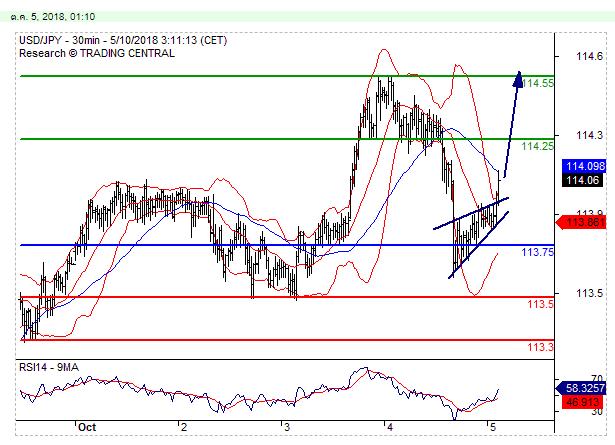Click the '2' date axis marker
This screenshot has width=615, height=445.
[184, 427]
